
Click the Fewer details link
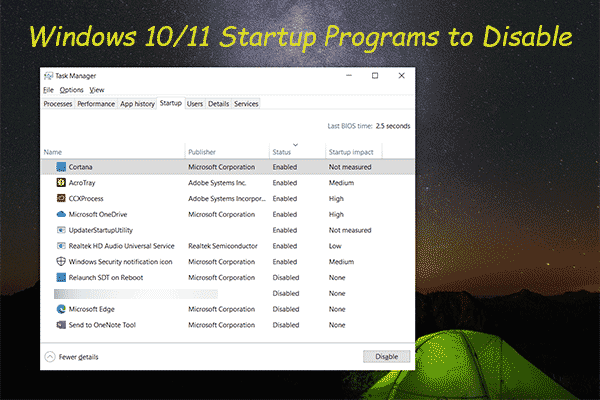pos(78,357)
